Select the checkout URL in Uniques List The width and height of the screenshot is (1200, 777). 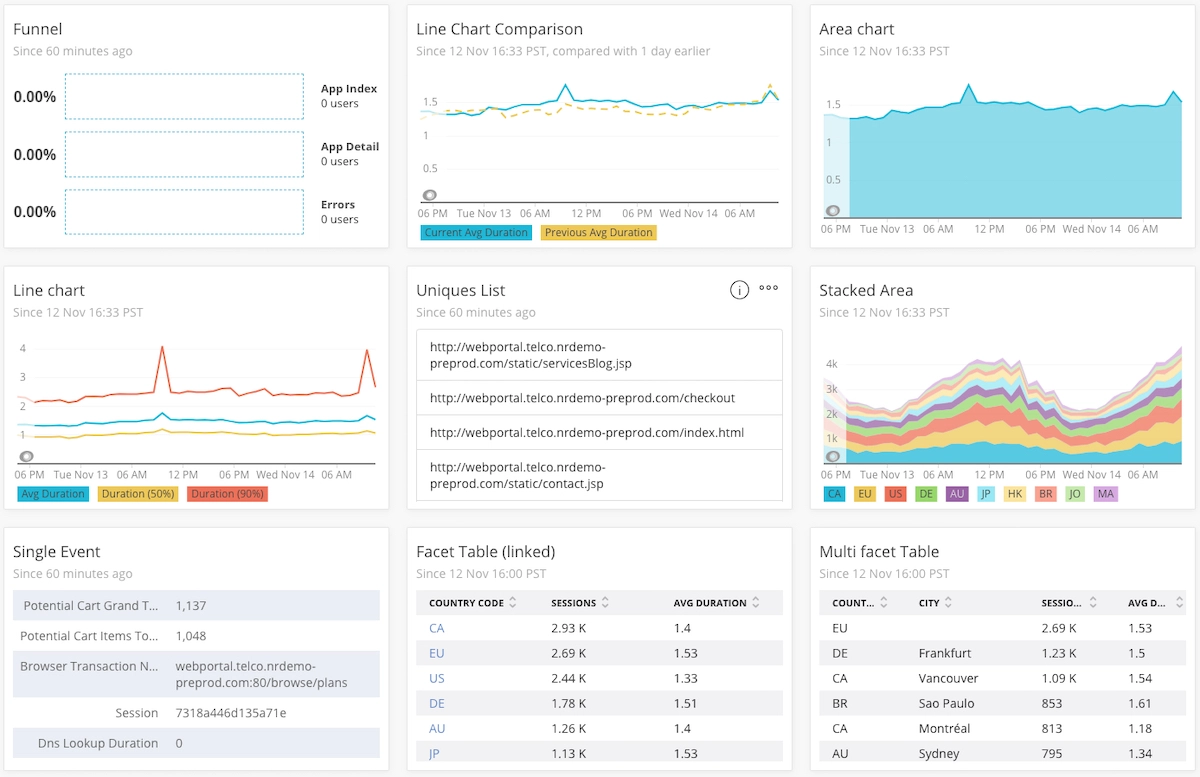(x=599, y=398)
